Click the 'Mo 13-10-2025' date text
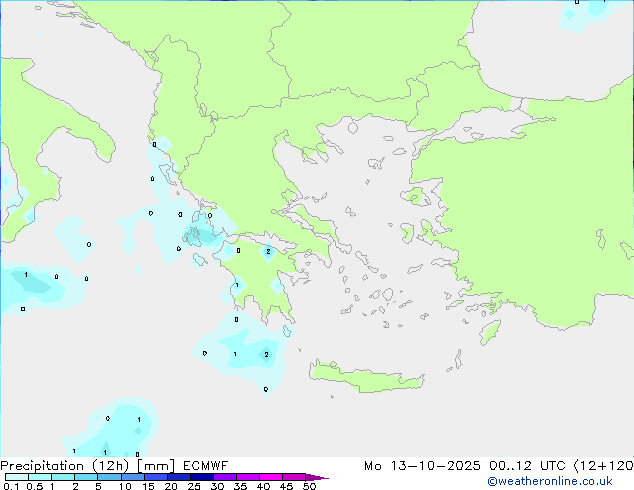Image resolution: width=634 pixels, height=490 pixels. (422, 466)
